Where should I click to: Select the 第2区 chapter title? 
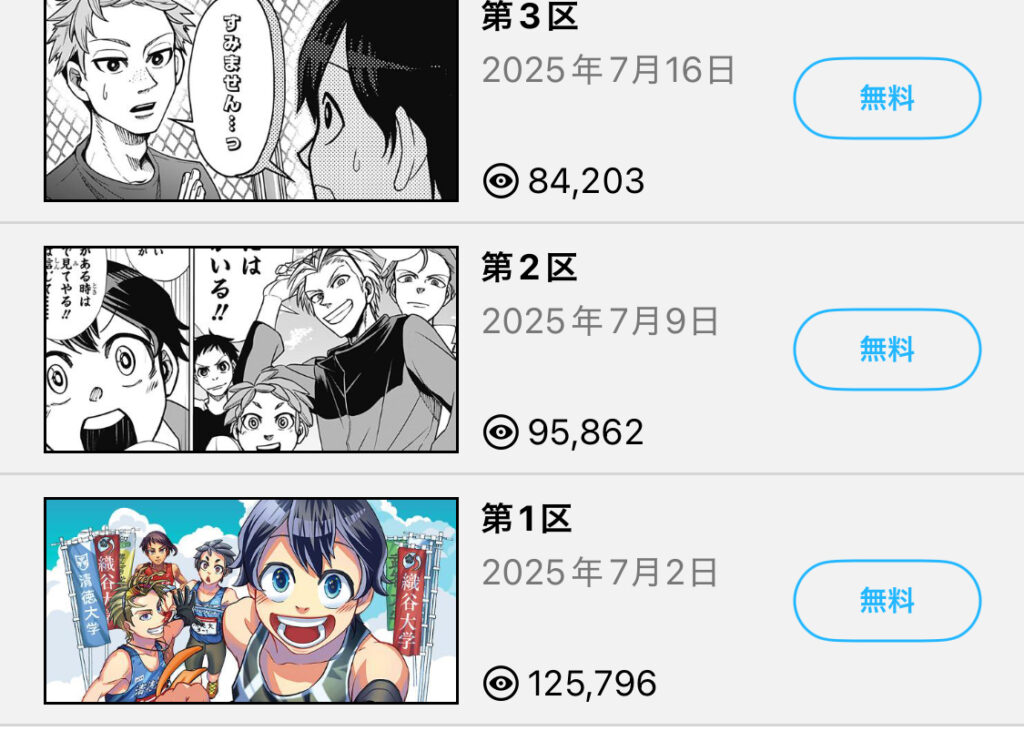click(x=530, y=268)
